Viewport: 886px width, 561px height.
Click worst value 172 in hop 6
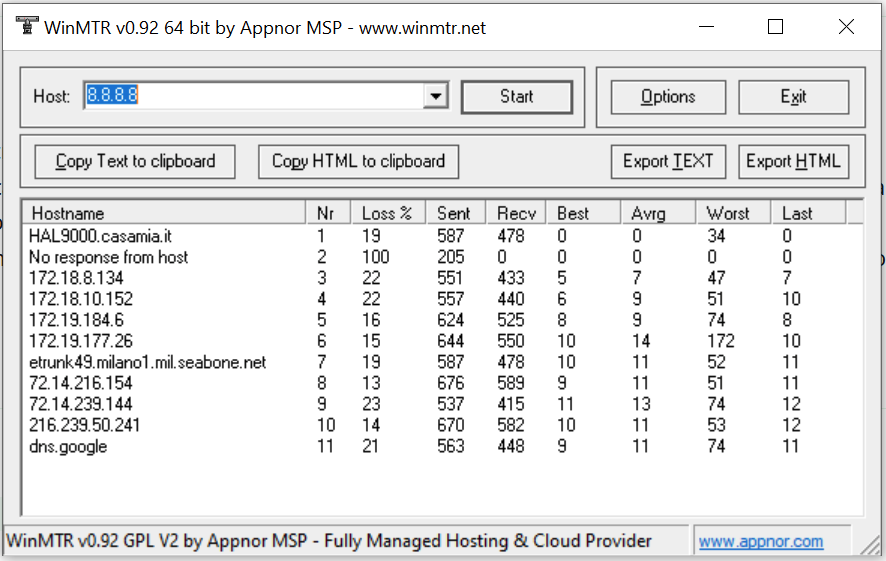tap(721, 341)
